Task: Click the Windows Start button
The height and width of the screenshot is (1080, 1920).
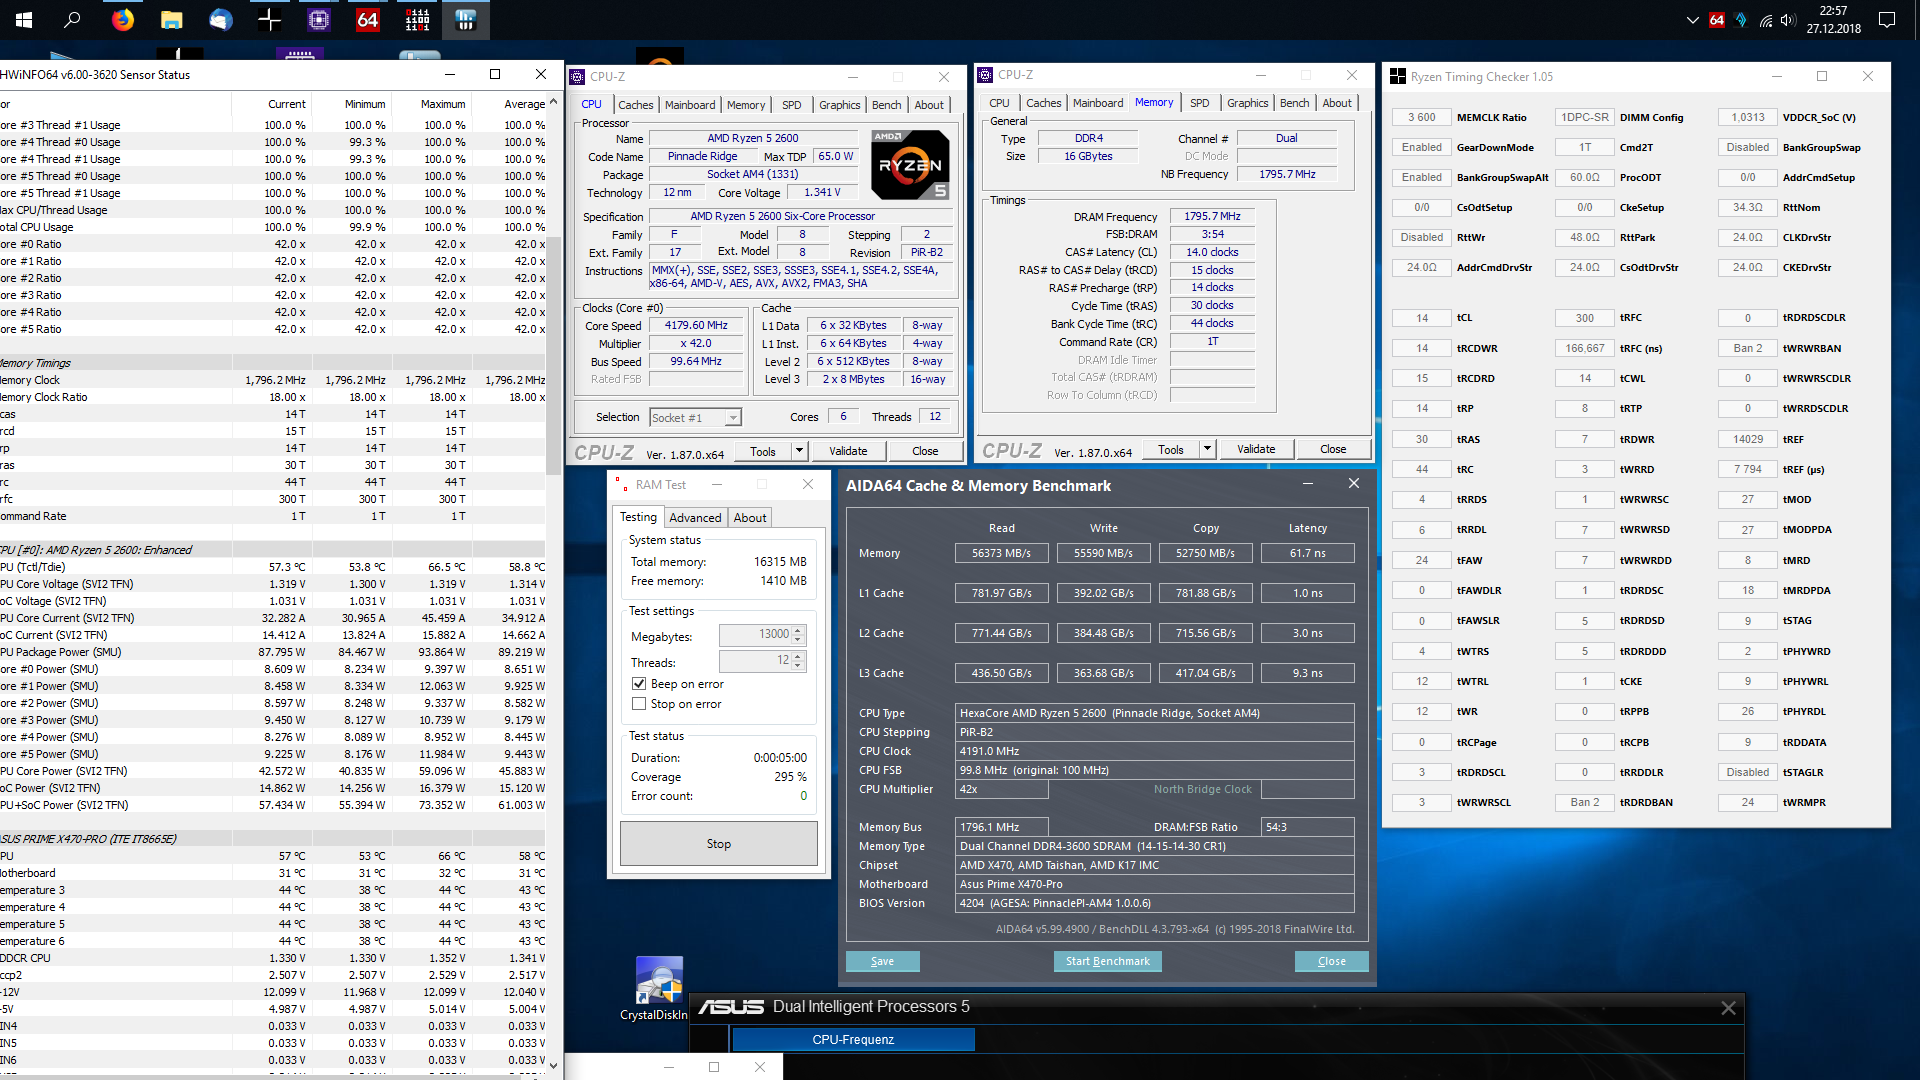Action: 24,20
